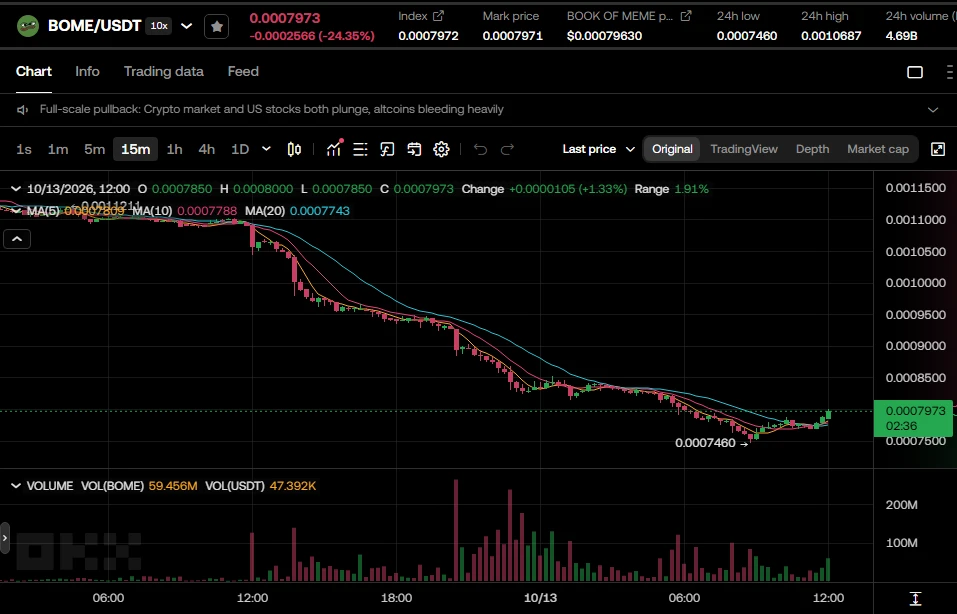Open the chart settings gear

[441, 149]
